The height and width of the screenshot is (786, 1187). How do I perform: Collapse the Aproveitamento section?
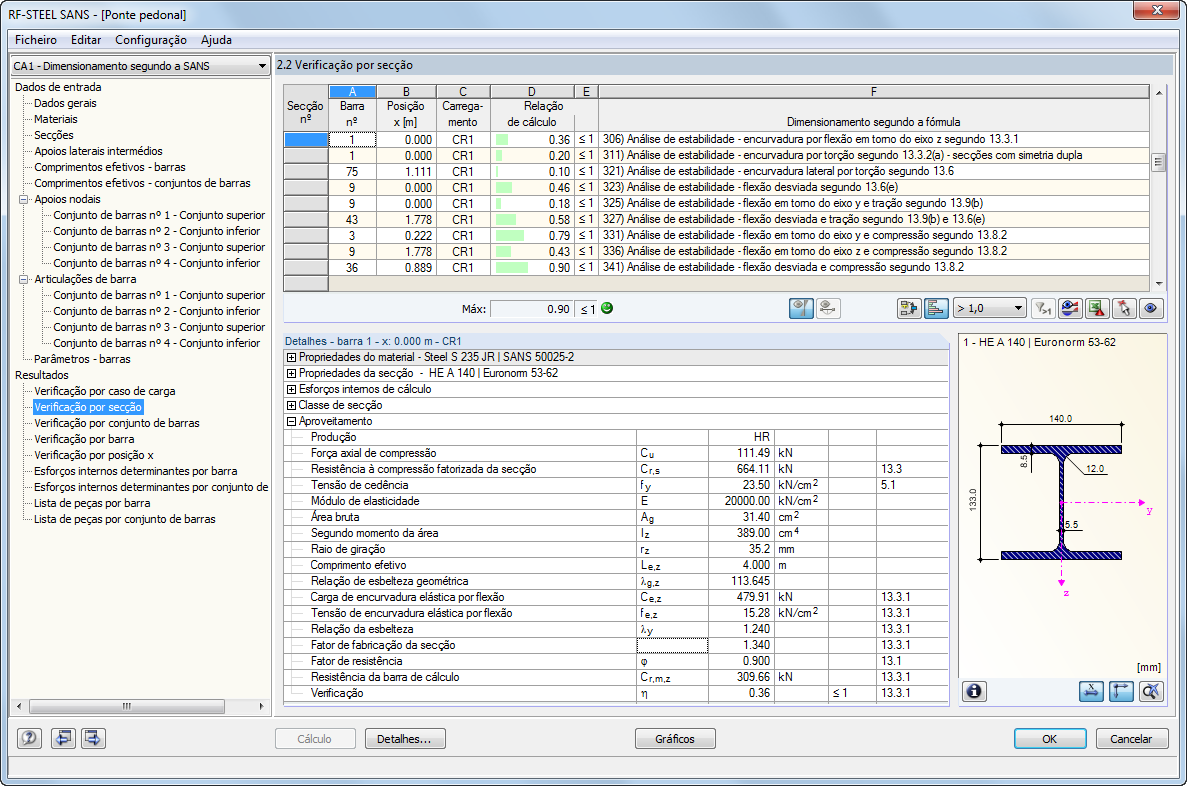(x=291, y=422)
